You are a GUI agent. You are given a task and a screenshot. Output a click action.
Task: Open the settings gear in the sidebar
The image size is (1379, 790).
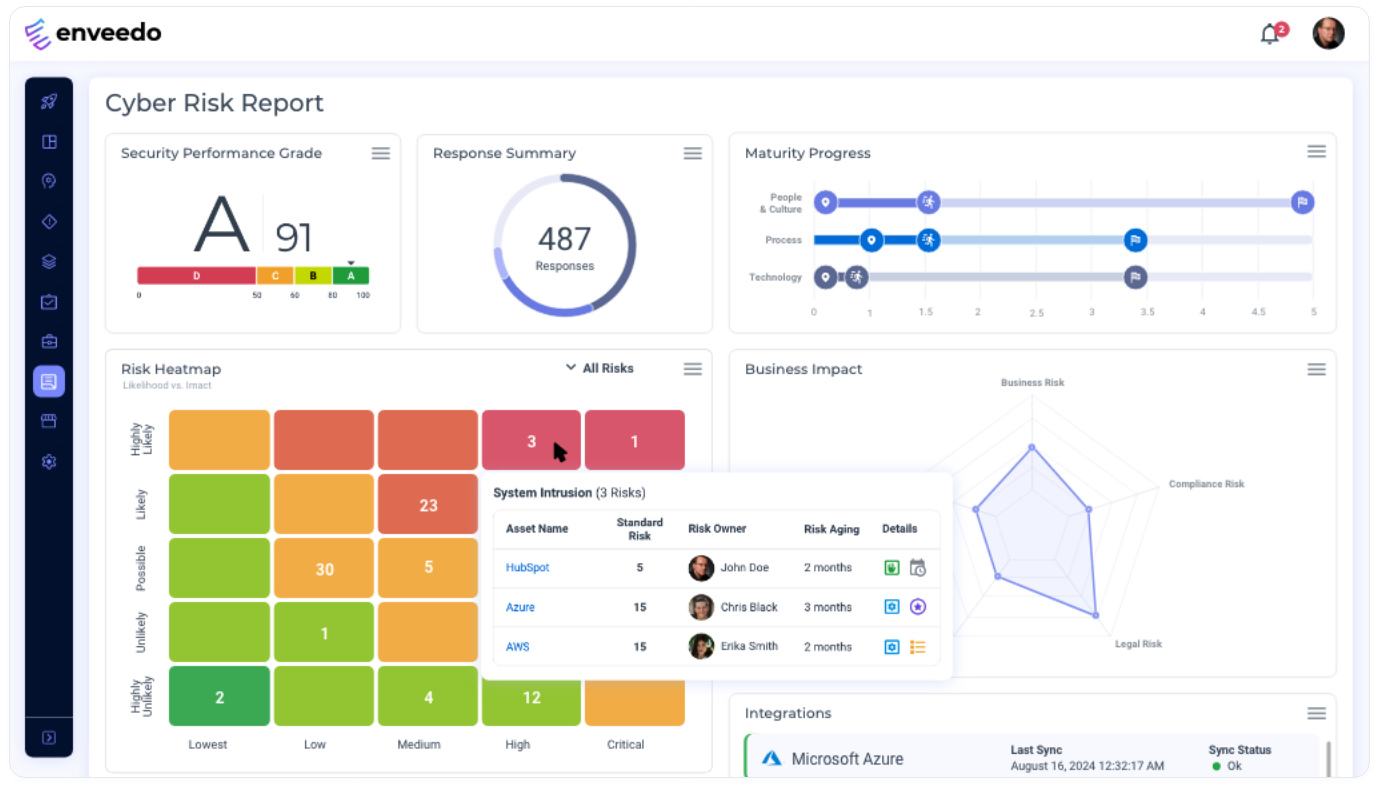point(48,461)
